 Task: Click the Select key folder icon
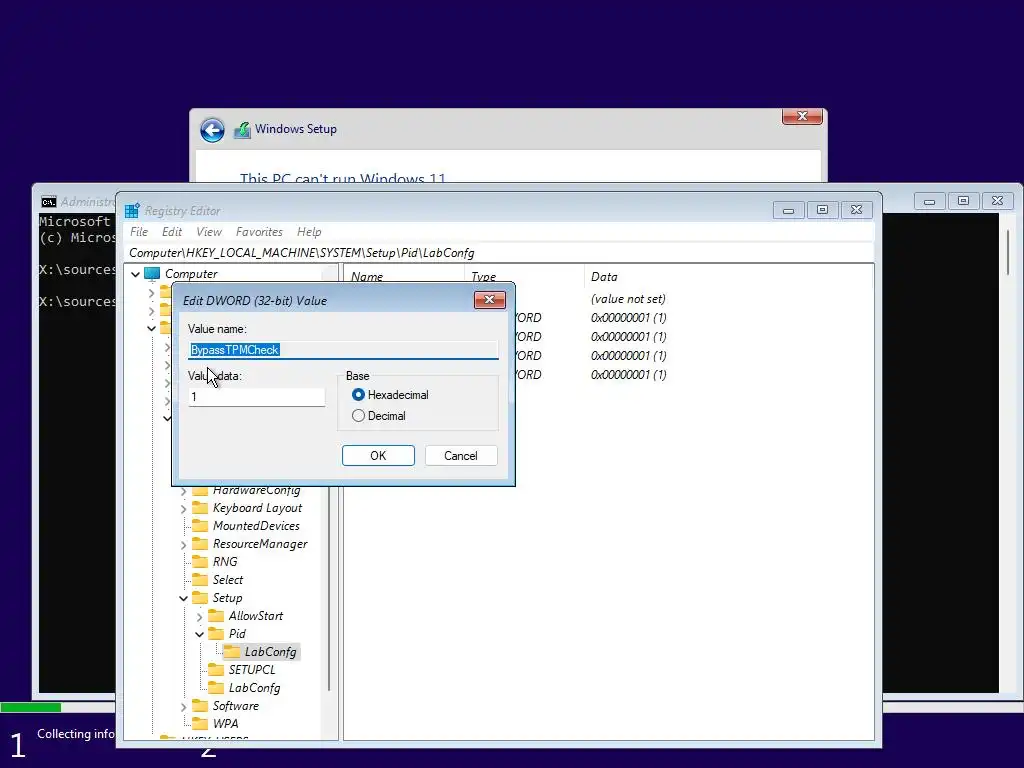pyautogui.click(x=200, y=579)
